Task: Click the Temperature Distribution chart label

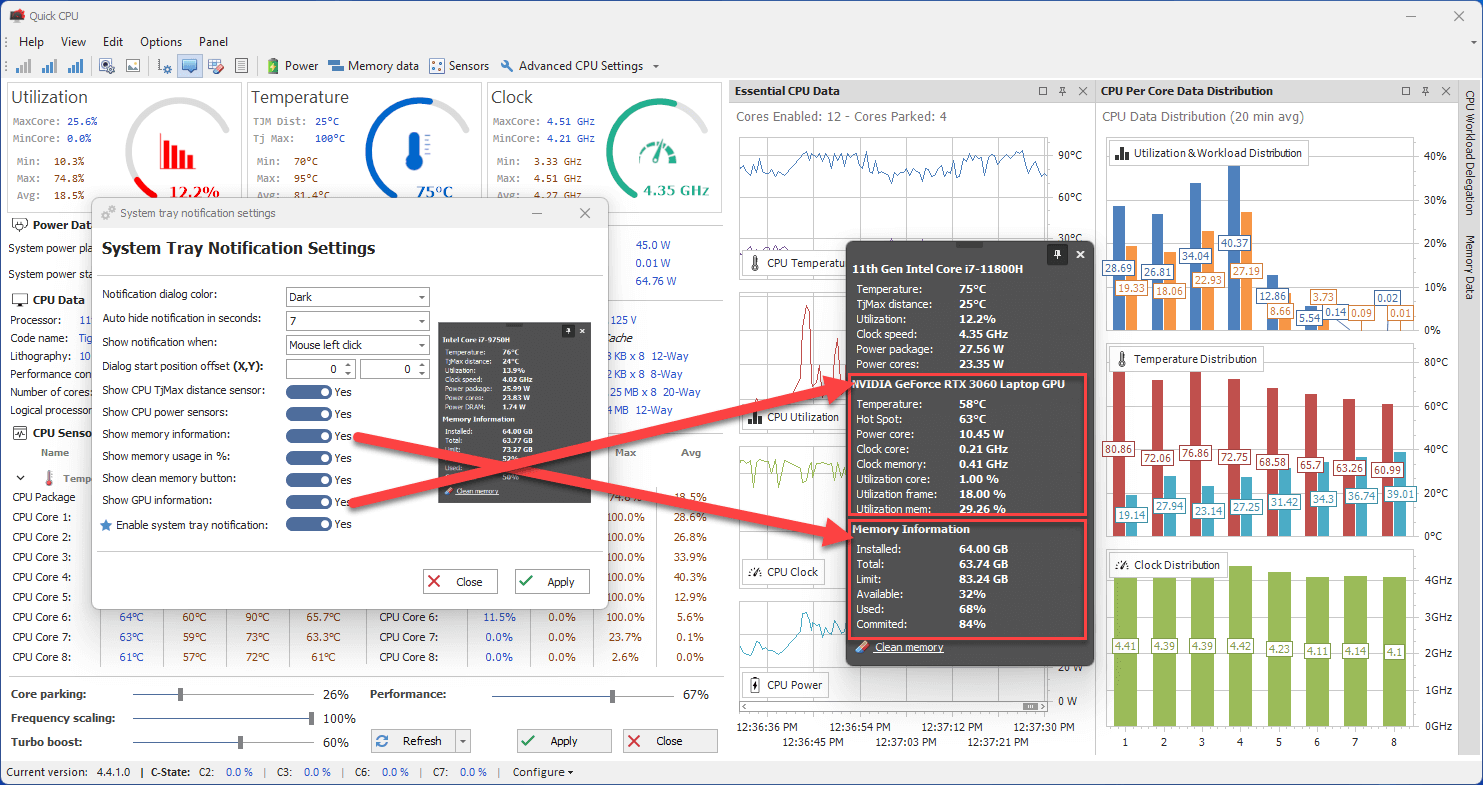Action: pos(1187,359)
